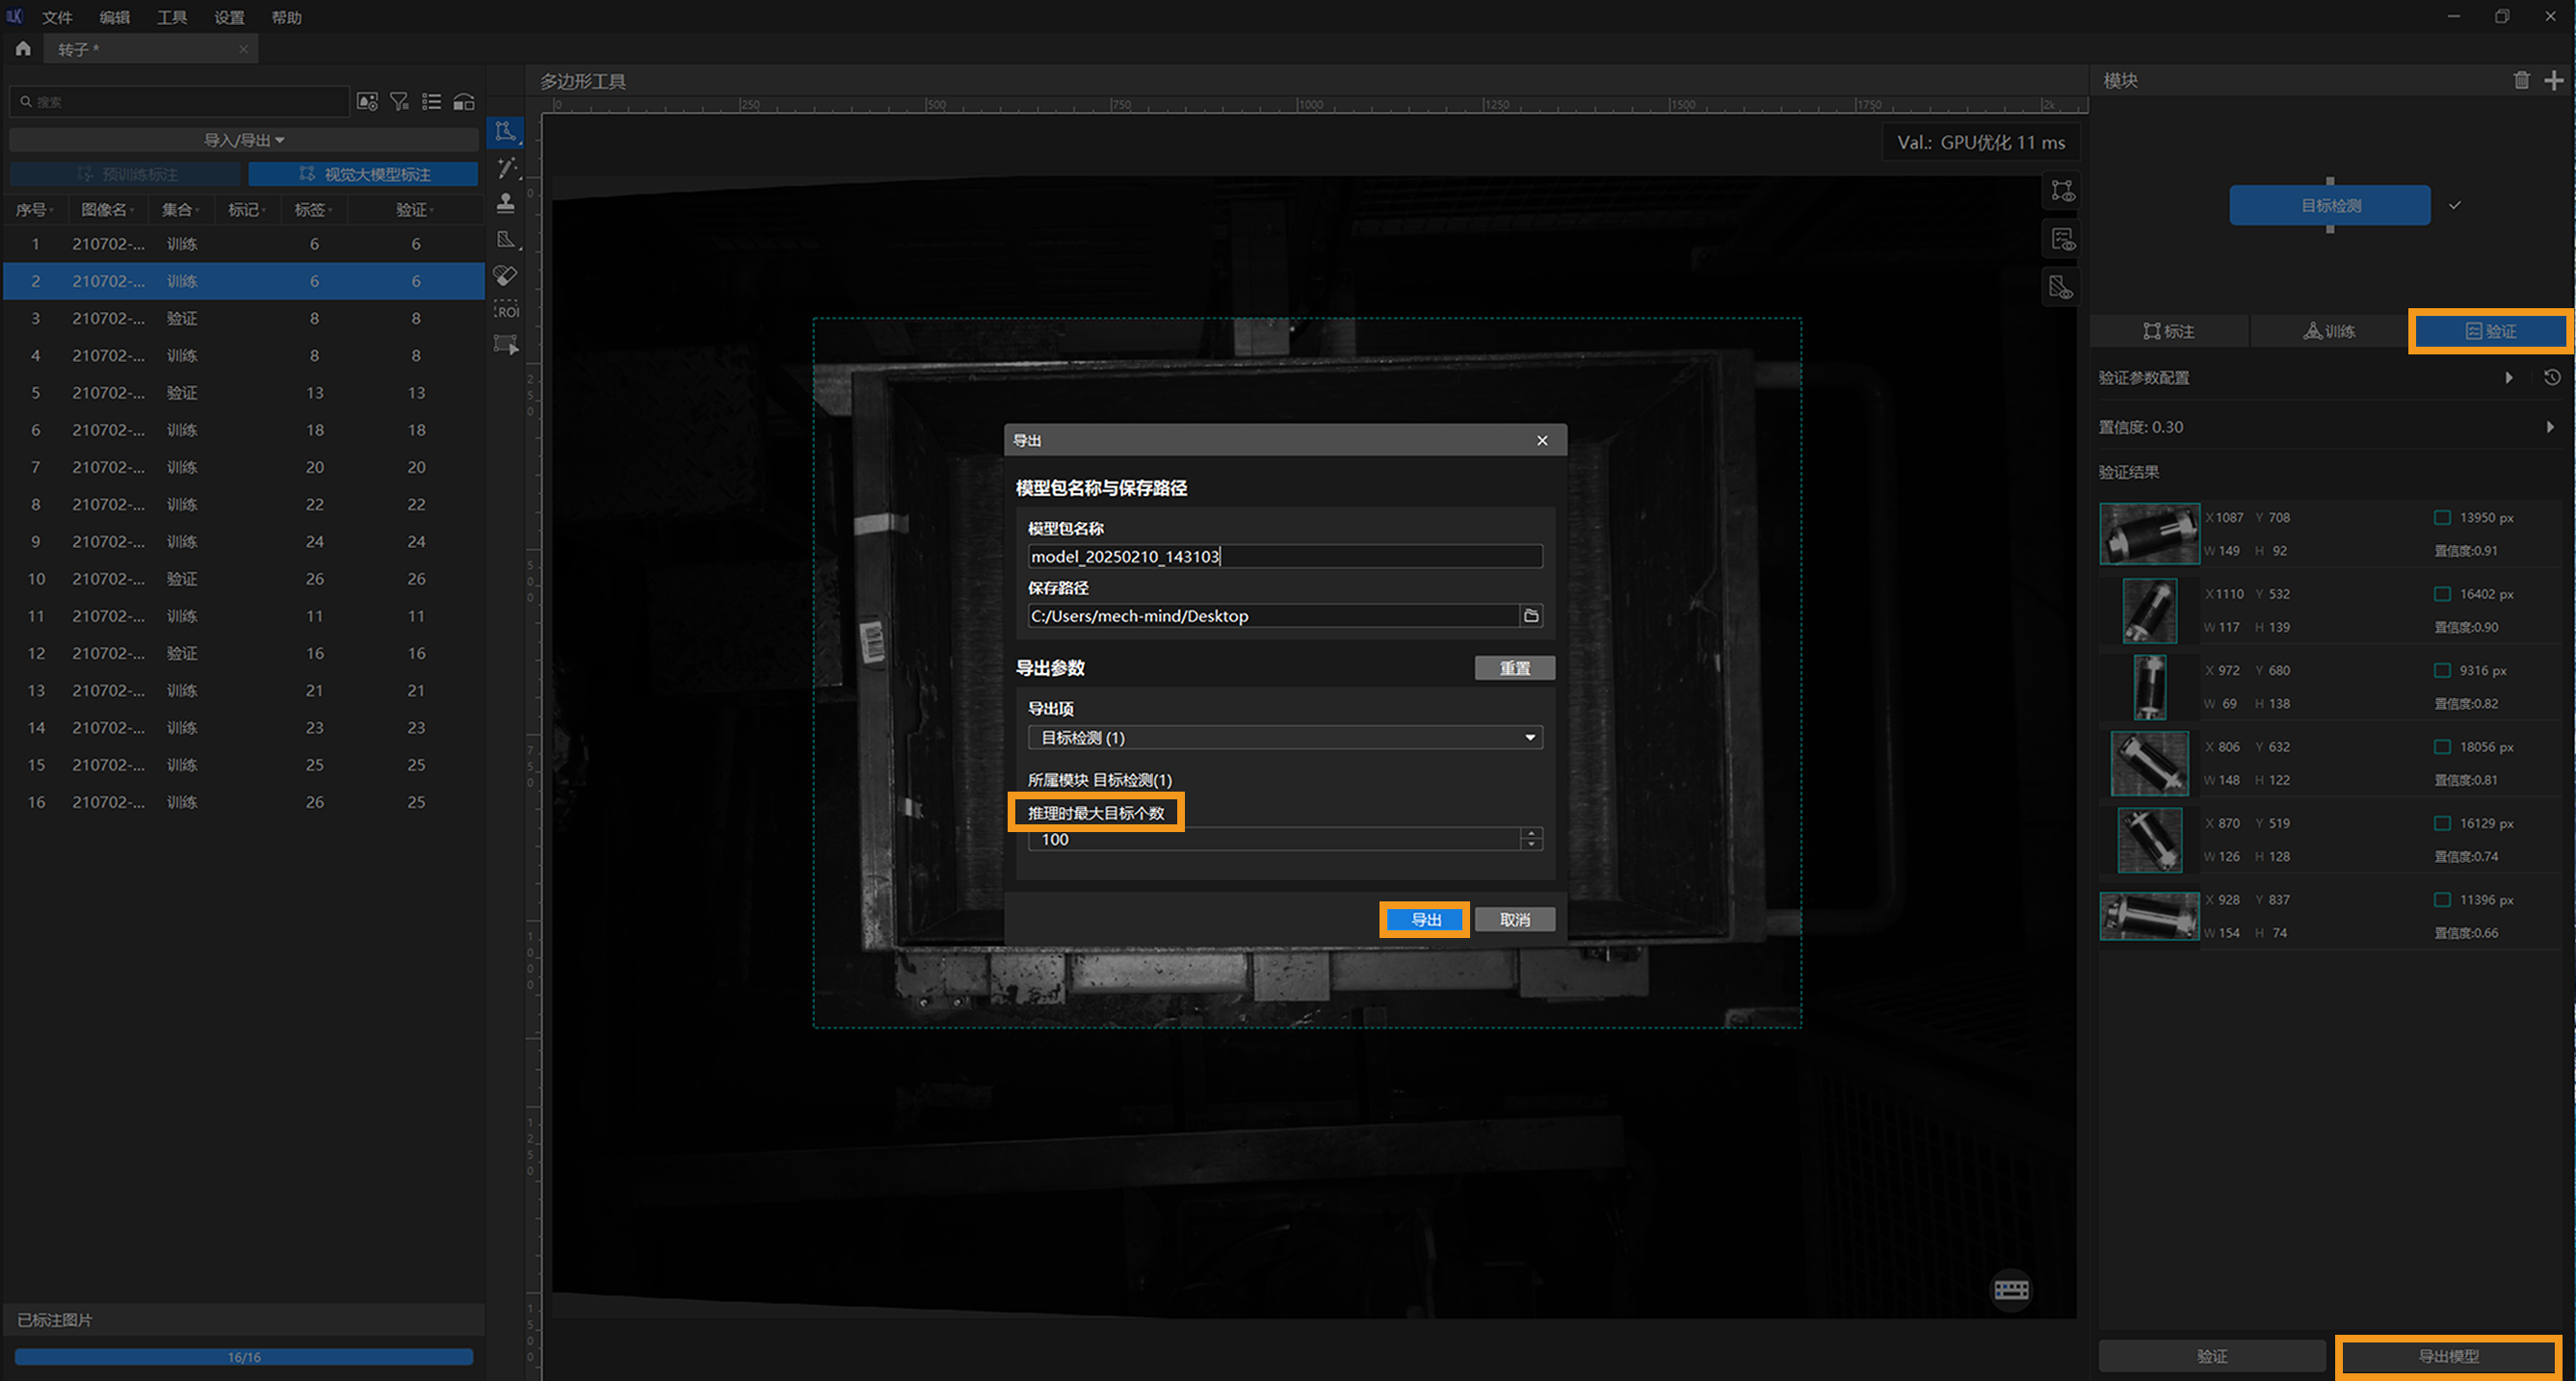
Task: Add a new module with plus icon
Action: tap(2554, 81)
